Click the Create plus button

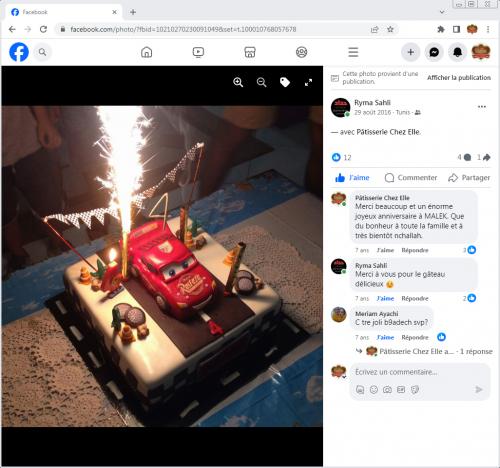coord(411,52)
